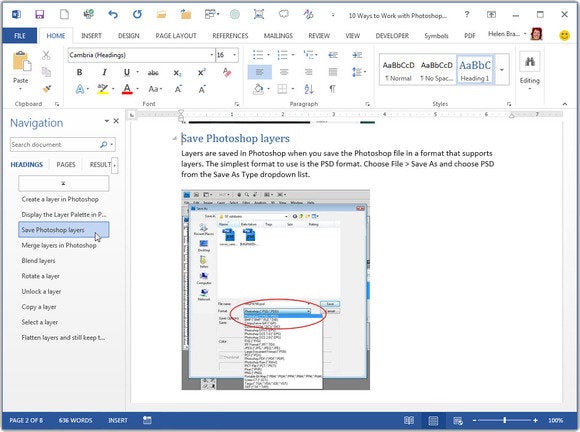The width and height of the screenshot is (580, 432).
Task: Apply the Normal style
Action: tap(398, 70)
